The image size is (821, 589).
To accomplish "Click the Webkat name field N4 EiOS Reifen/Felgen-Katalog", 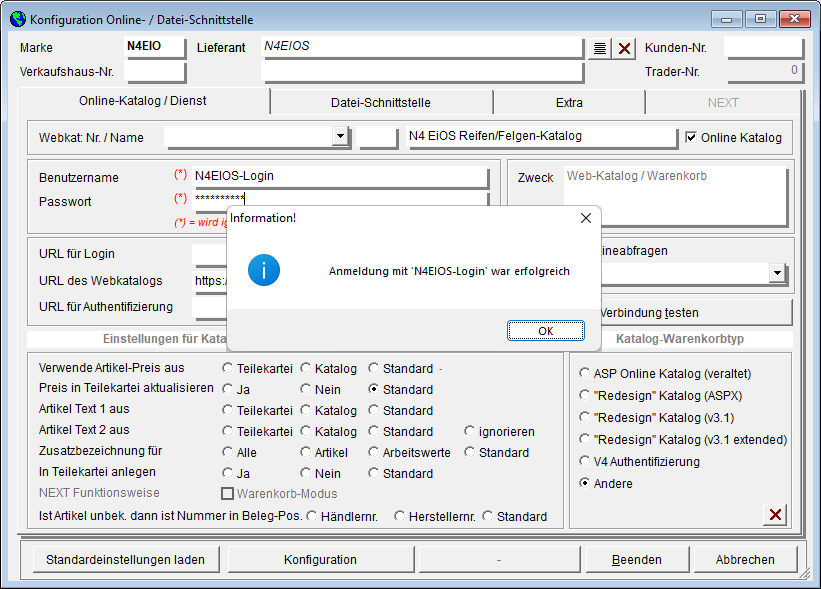I will point(542,137).
